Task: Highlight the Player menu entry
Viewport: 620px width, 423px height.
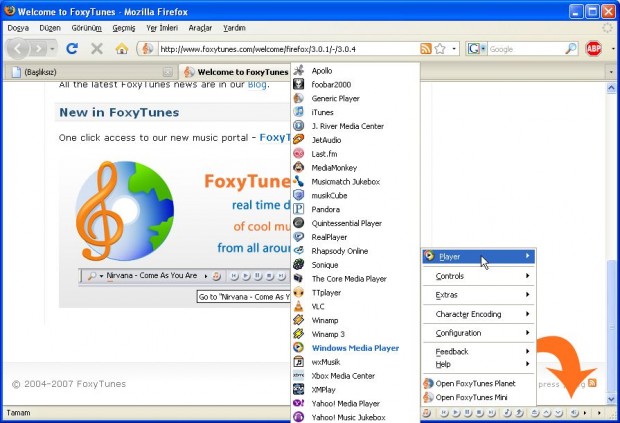Action: pos(478,257)
